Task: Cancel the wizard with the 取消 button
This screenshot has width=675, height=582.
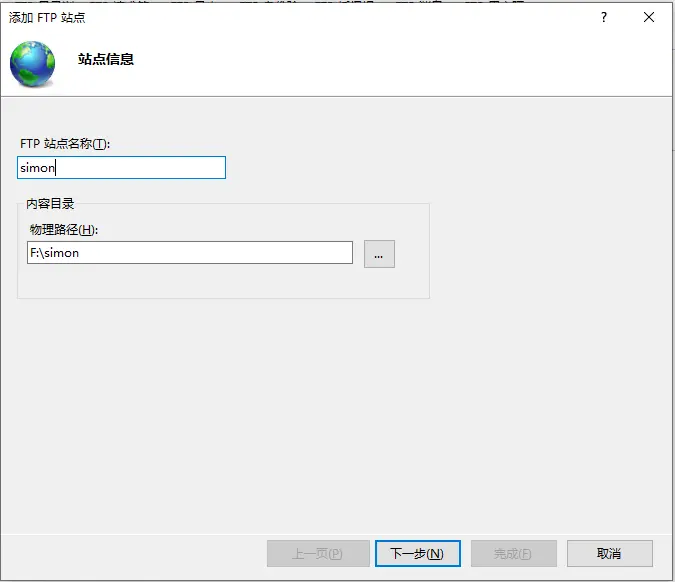Action: coord(610,554)
